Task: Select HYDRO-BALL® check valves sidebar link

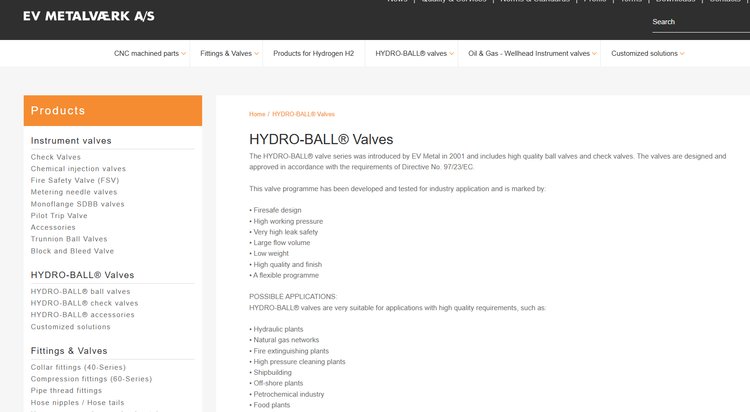Action: (84, 303)
